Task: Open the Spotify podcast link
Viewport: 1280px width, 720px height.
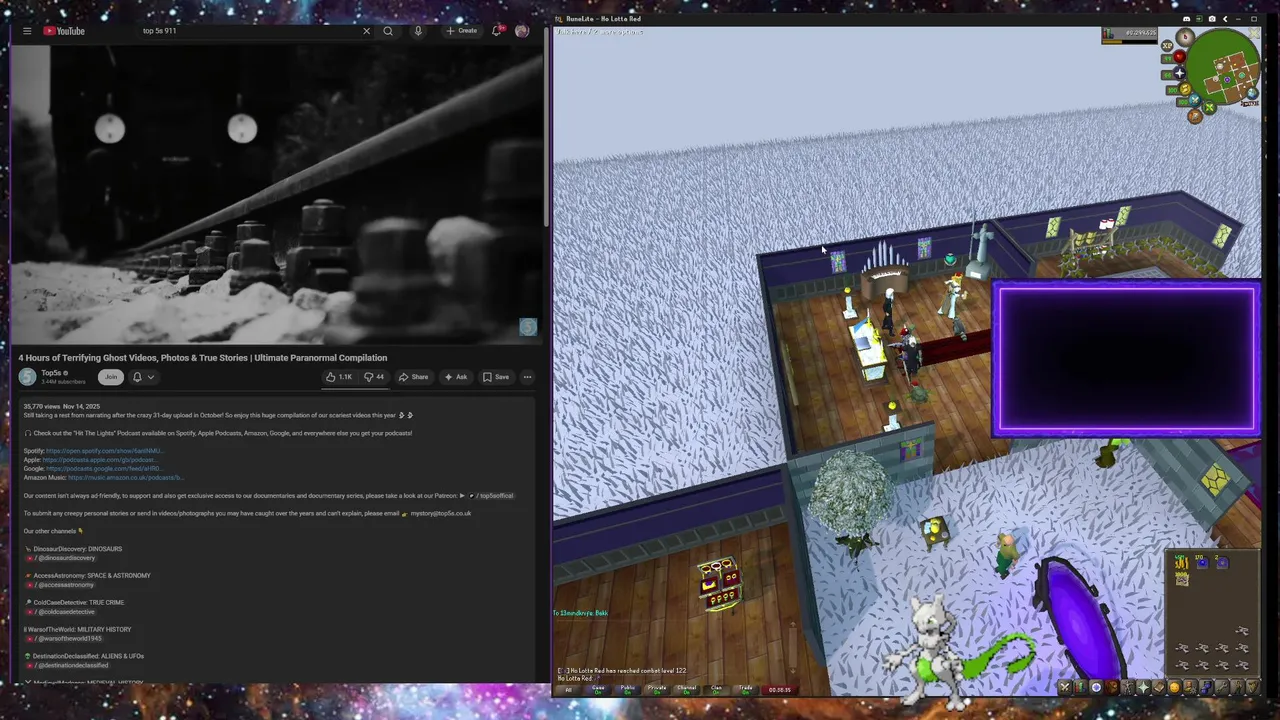Action: pyautogui.click(x=105, y=451)
